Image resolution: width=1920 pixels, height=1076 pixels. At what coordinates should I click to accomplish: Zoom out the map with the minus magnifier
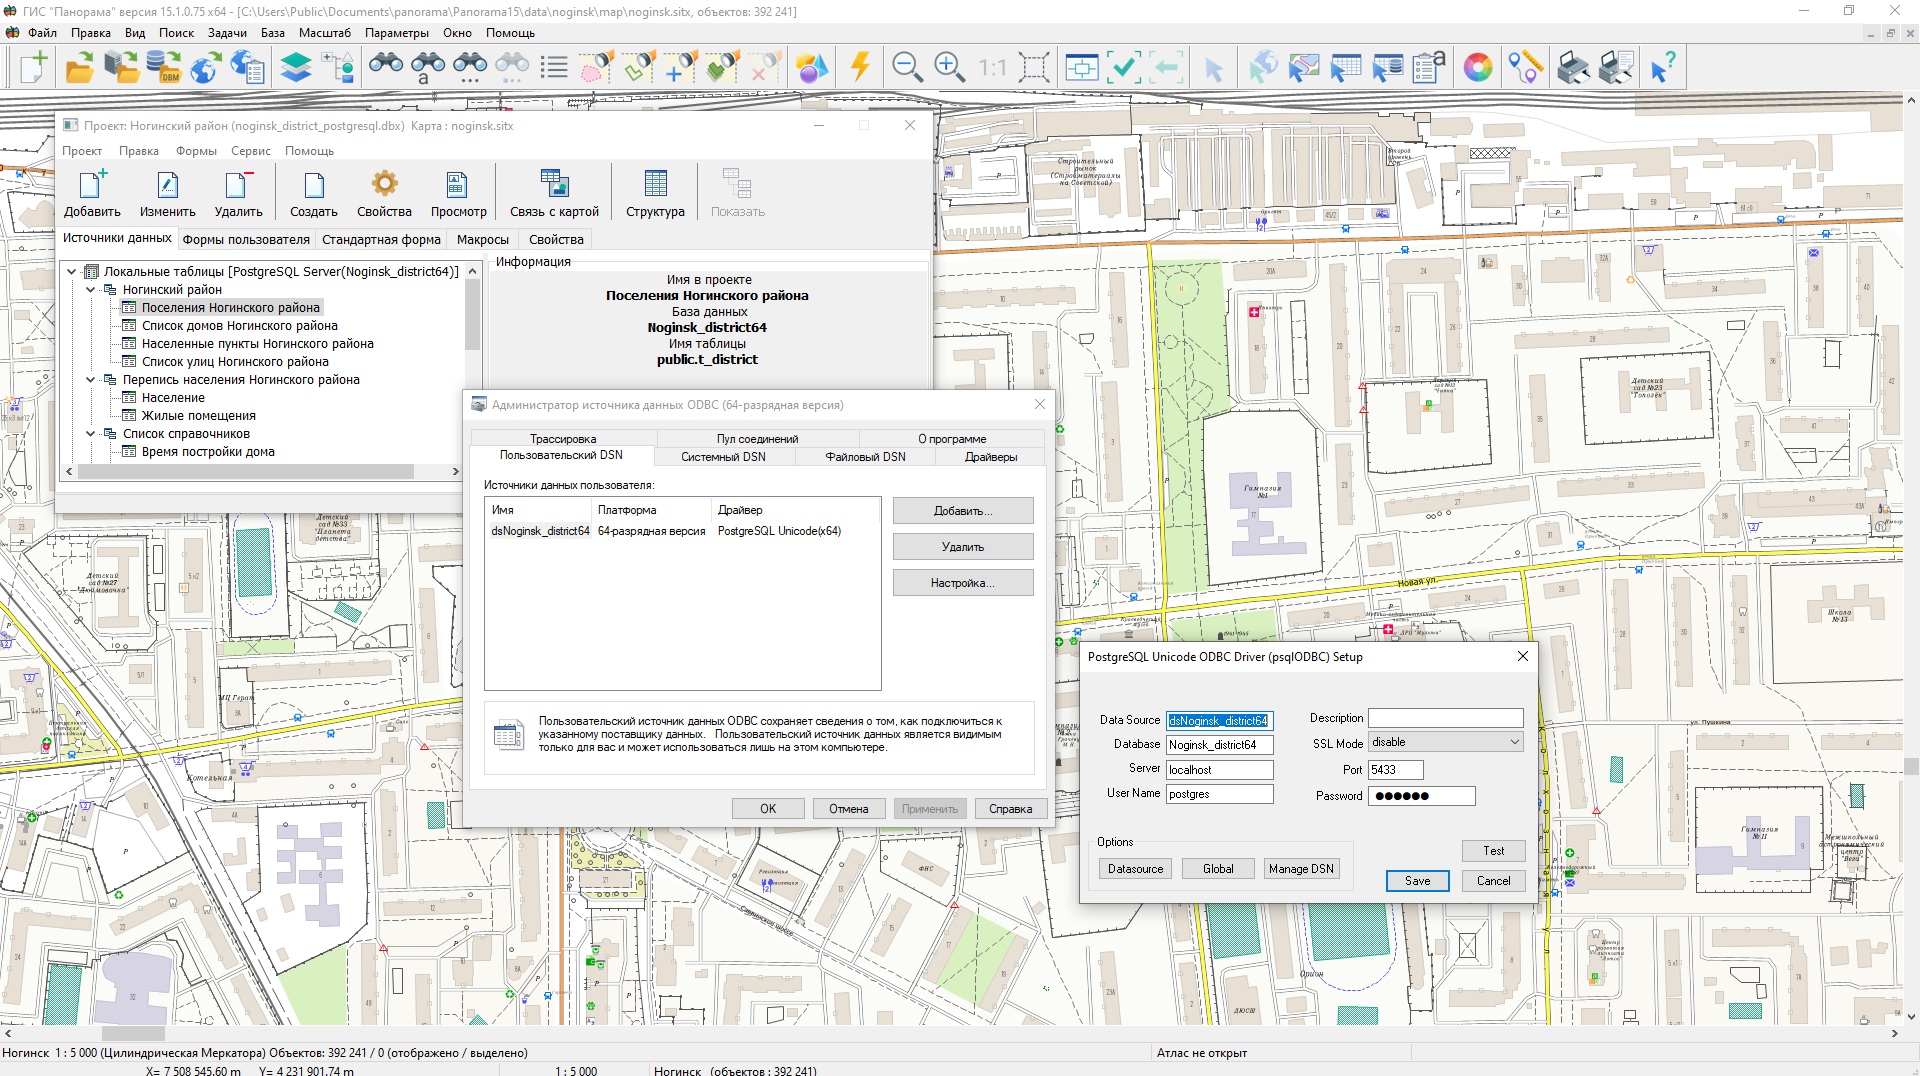pyautogui.click(x=907, y=68)
